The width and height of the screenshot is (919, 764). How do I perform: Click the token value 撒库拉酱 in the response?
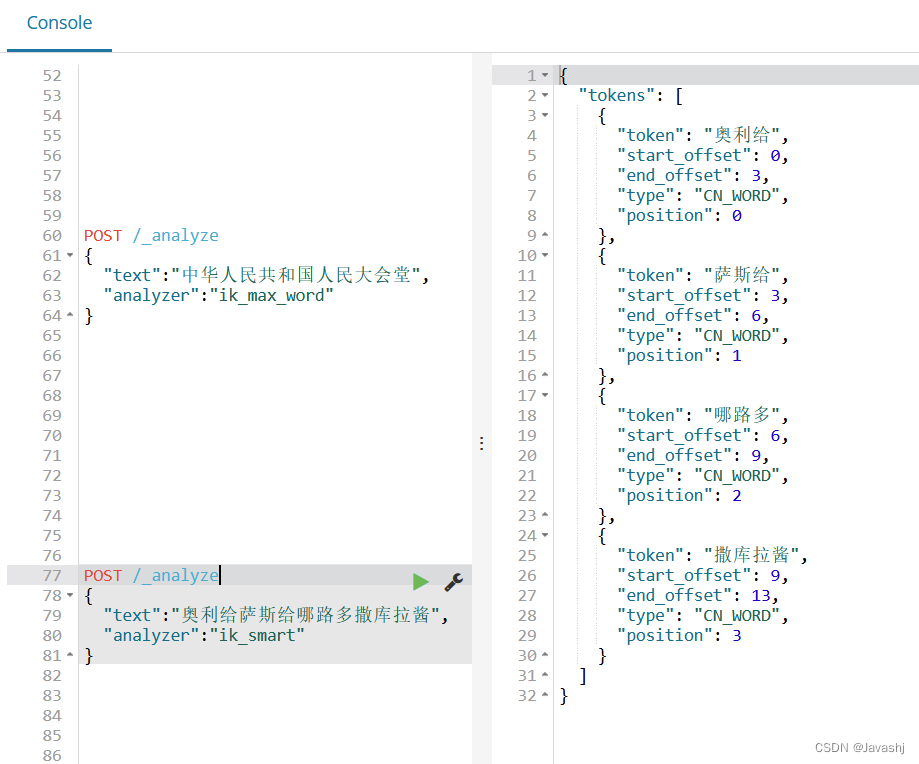[751, 555]
